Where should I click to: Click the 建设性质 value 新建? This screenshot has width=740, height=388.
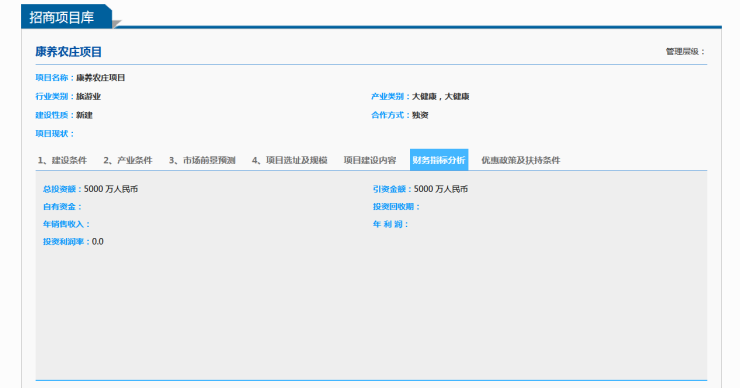click(x=84, y=115)
